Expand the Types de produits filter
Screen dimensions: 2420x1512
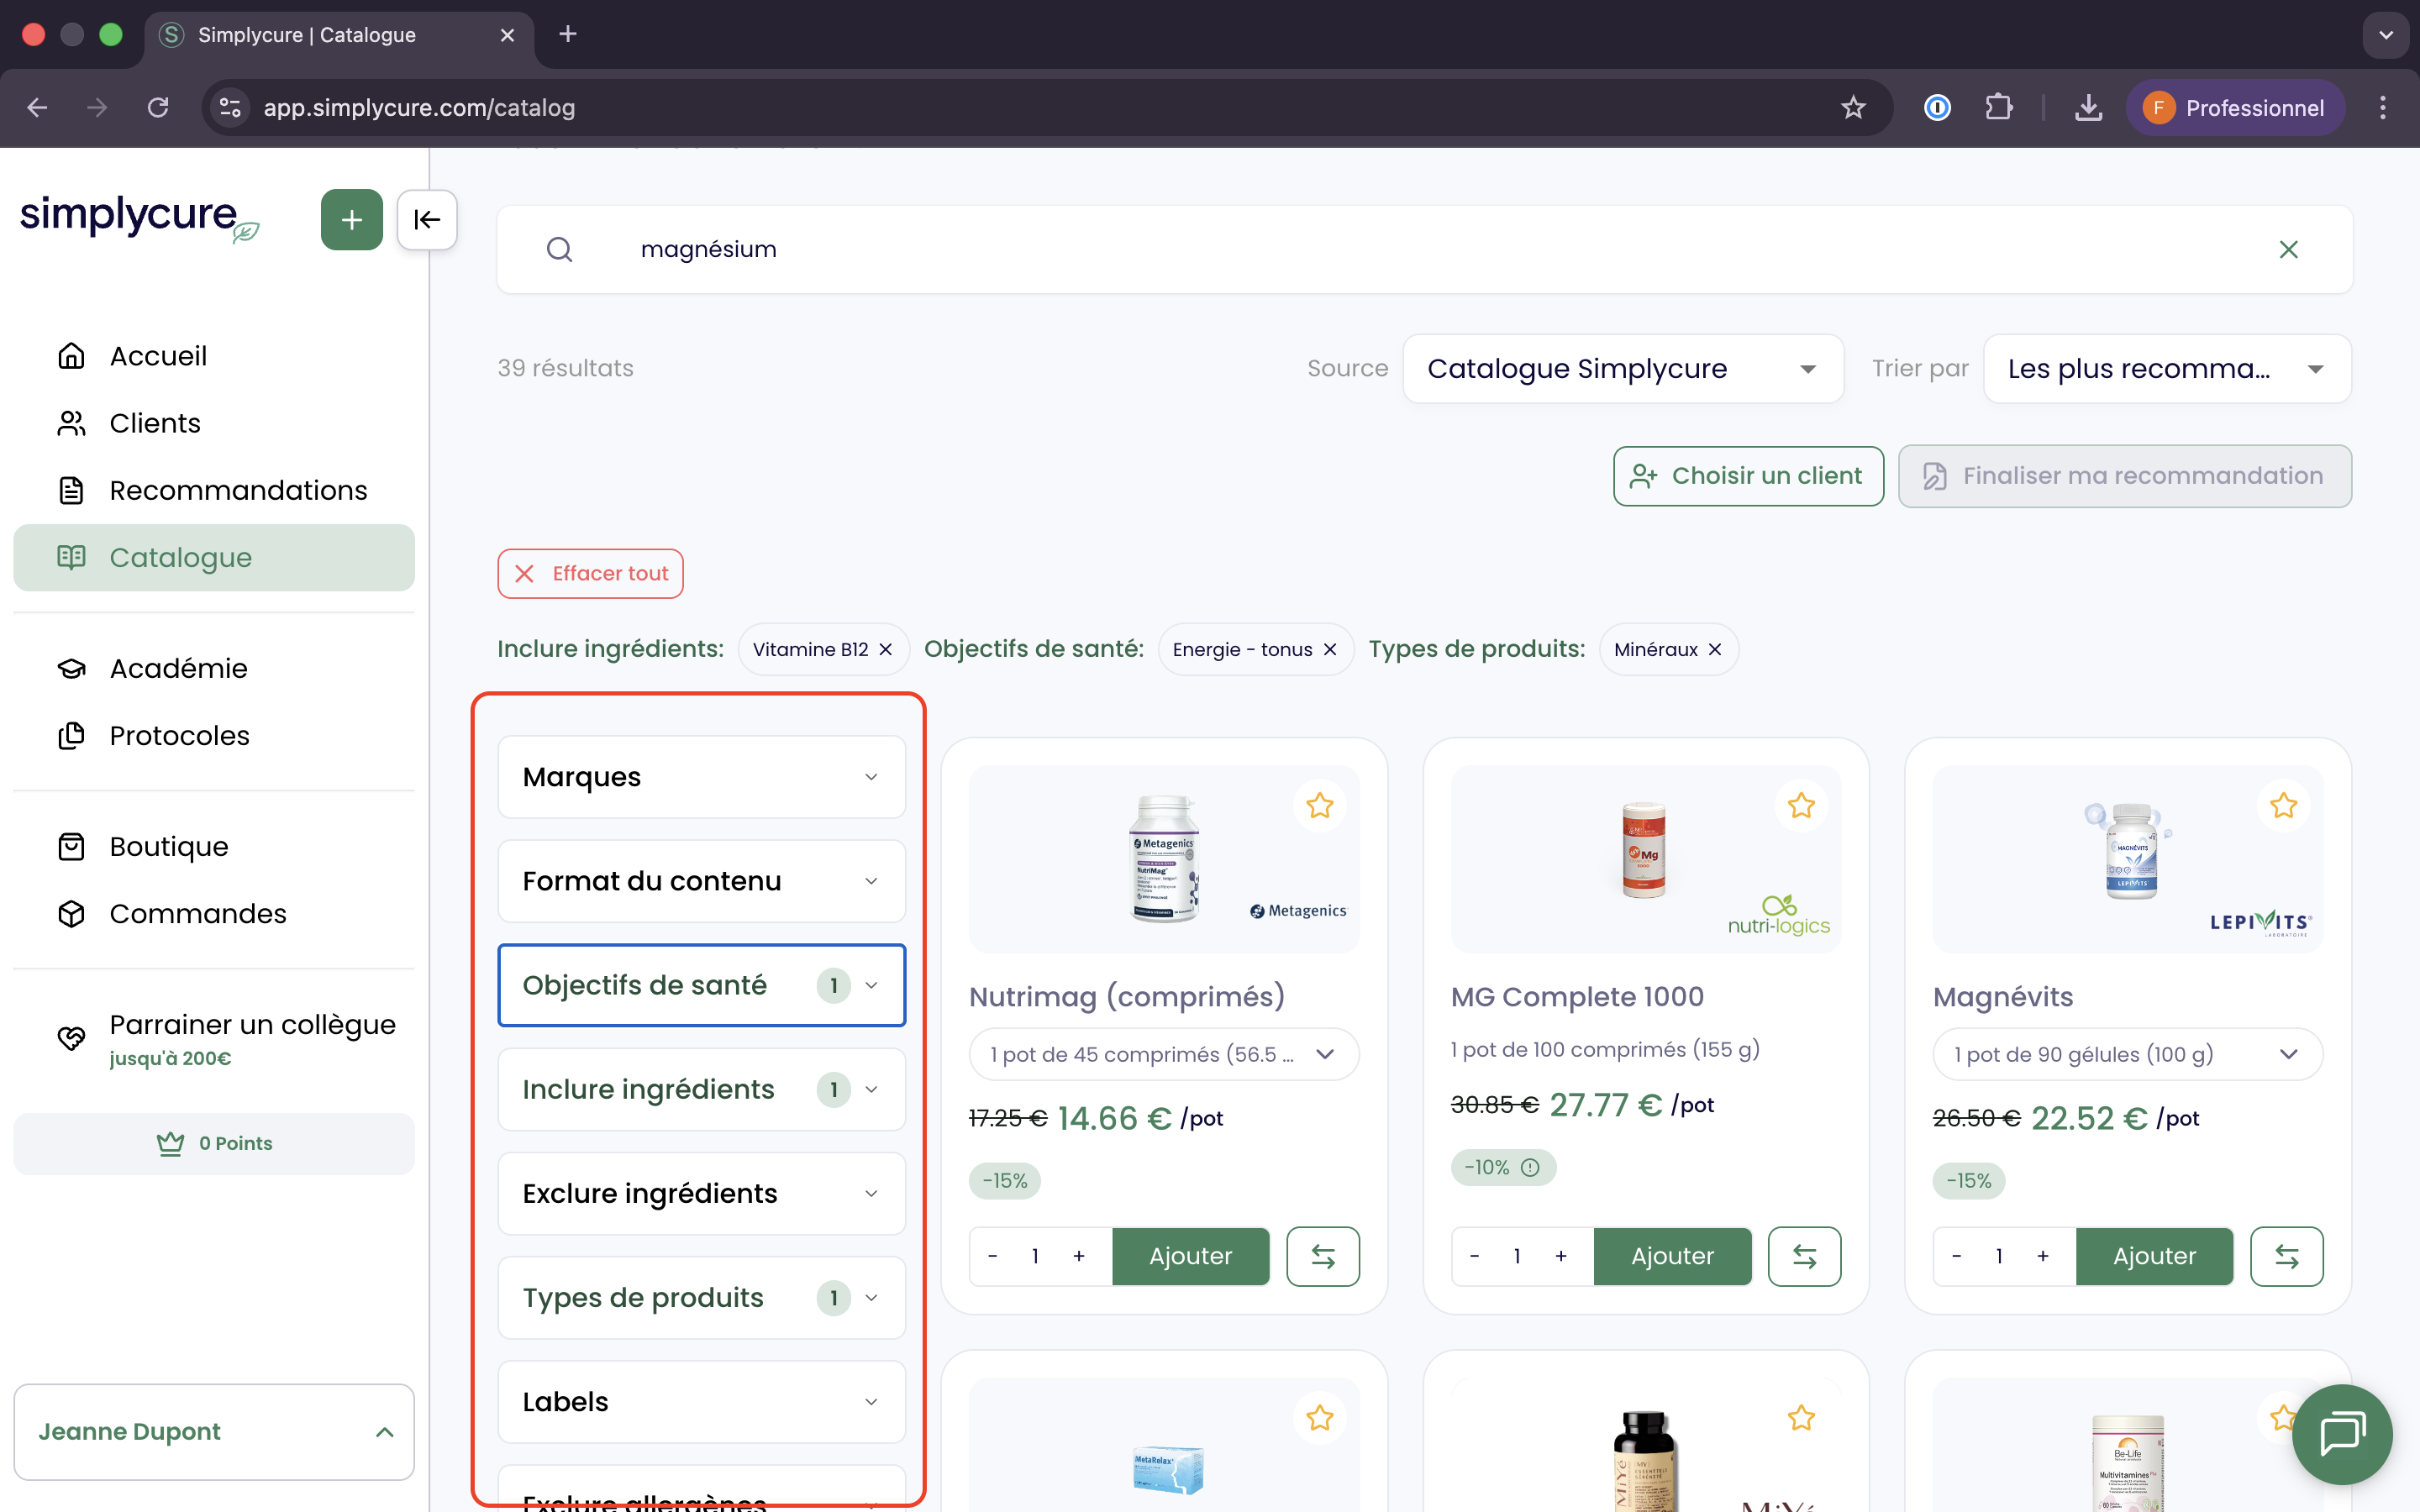coord(701,1297)
